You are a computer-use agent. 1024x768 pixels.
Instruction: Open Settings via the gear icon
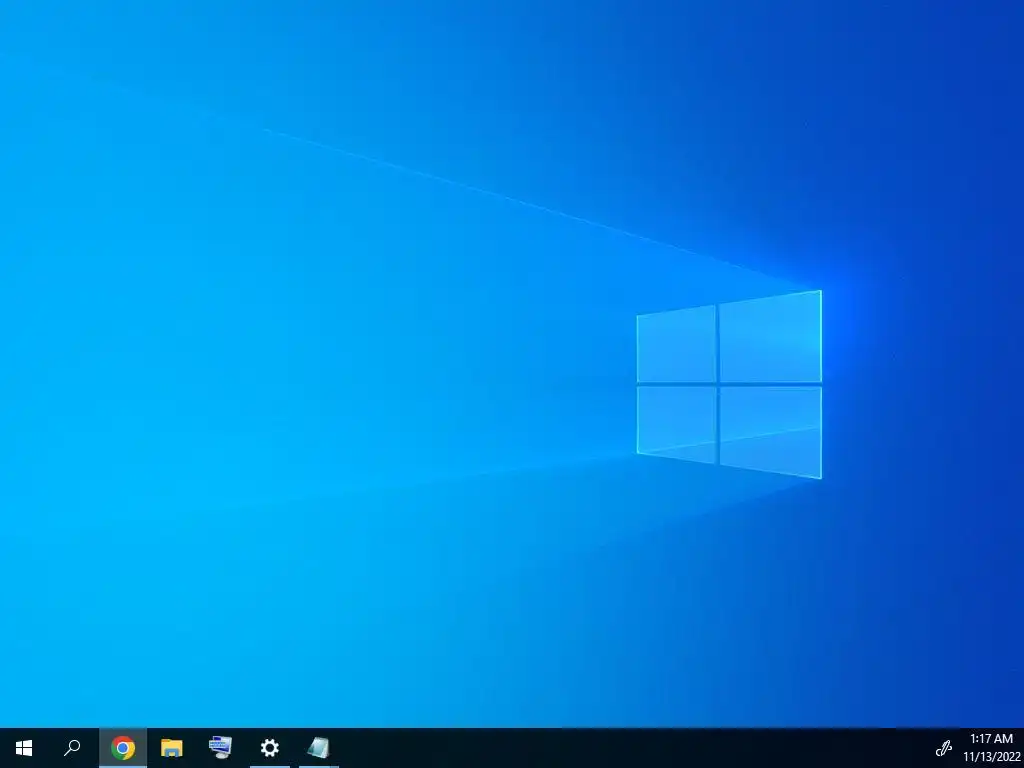(x=270, y=748)
